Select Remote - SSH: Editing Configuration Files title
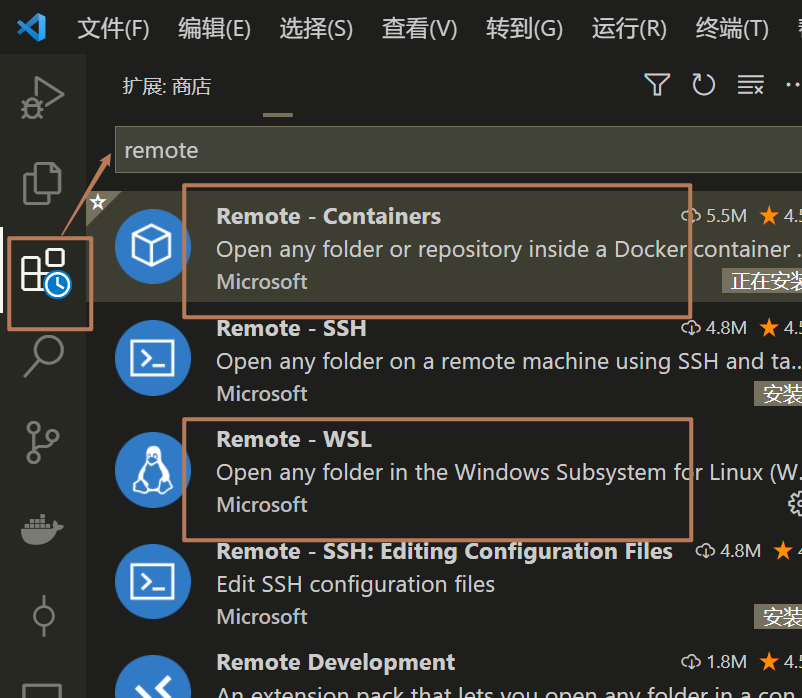The width and height of the screenshot is (802, 698). 444,551
